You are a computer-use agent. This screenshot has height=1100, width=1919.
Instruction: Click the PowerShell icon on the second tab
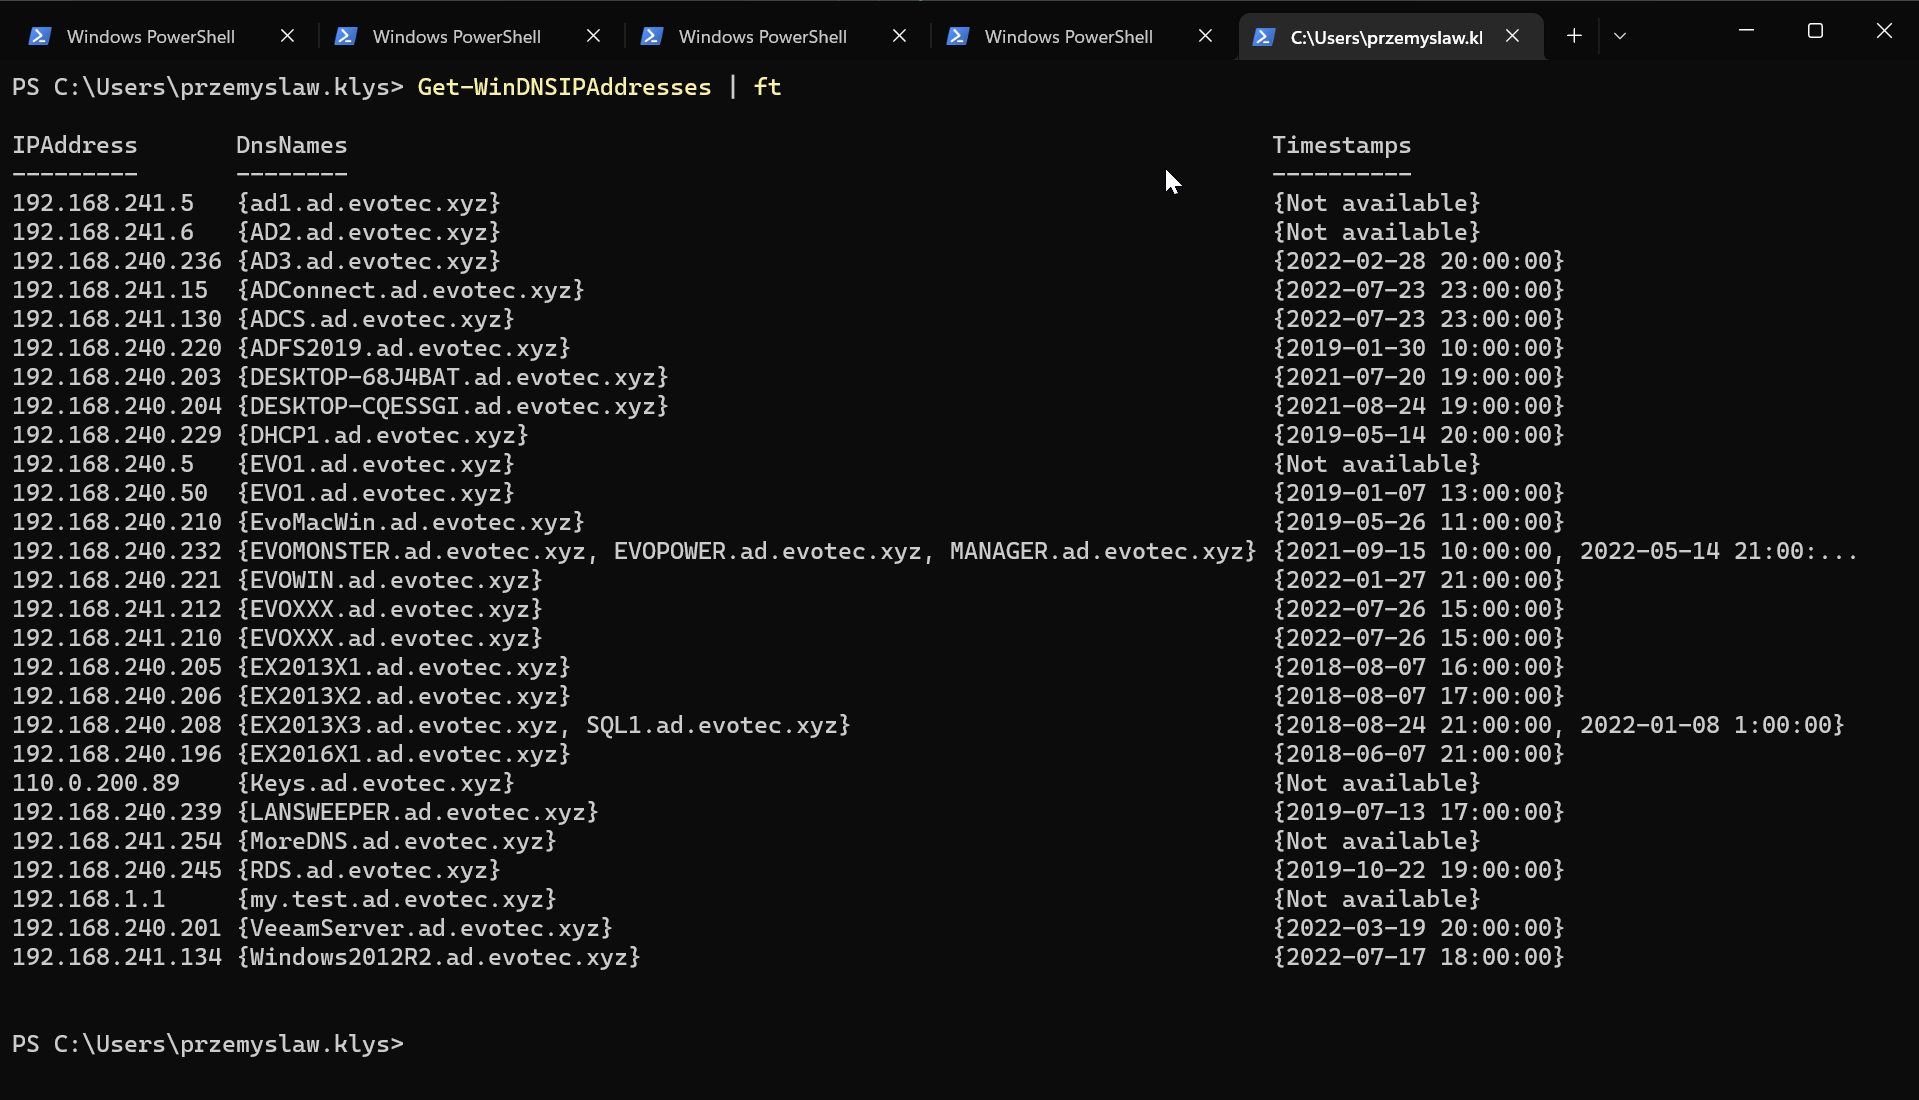pos(345,35)
